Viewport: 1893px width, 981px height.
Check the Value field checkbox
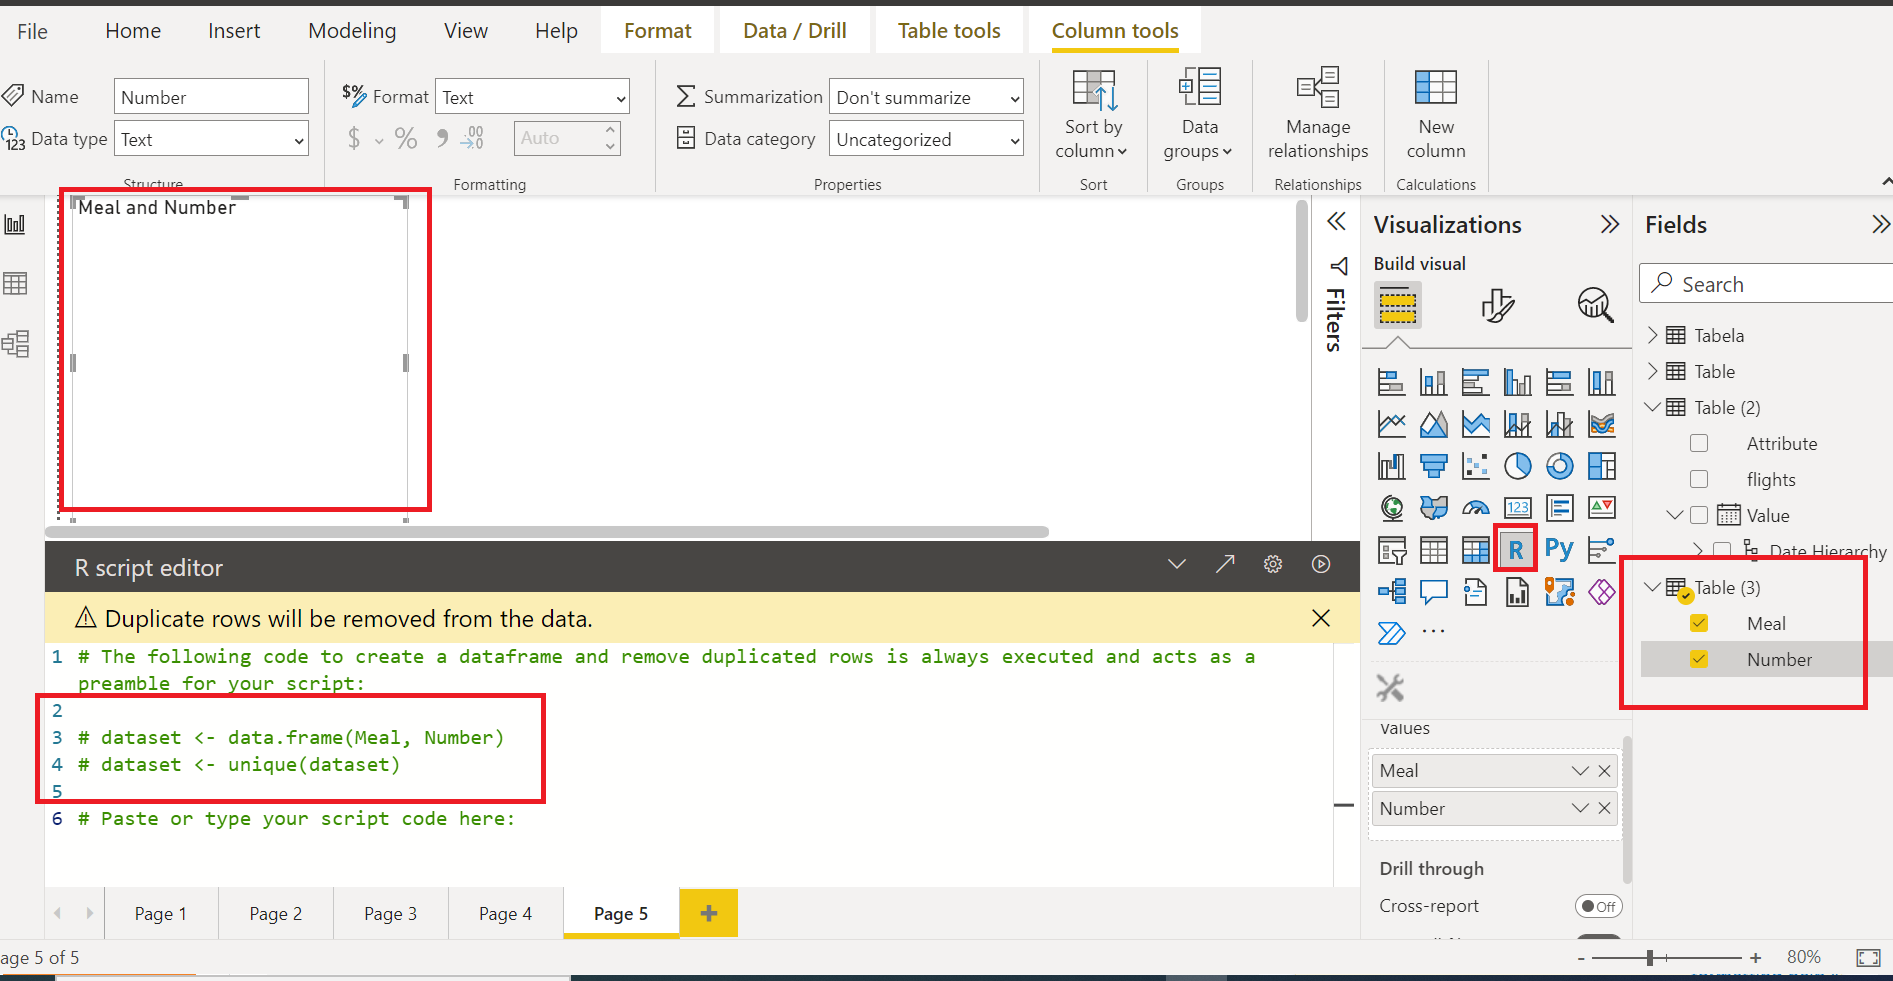[x=1699, y=515]
